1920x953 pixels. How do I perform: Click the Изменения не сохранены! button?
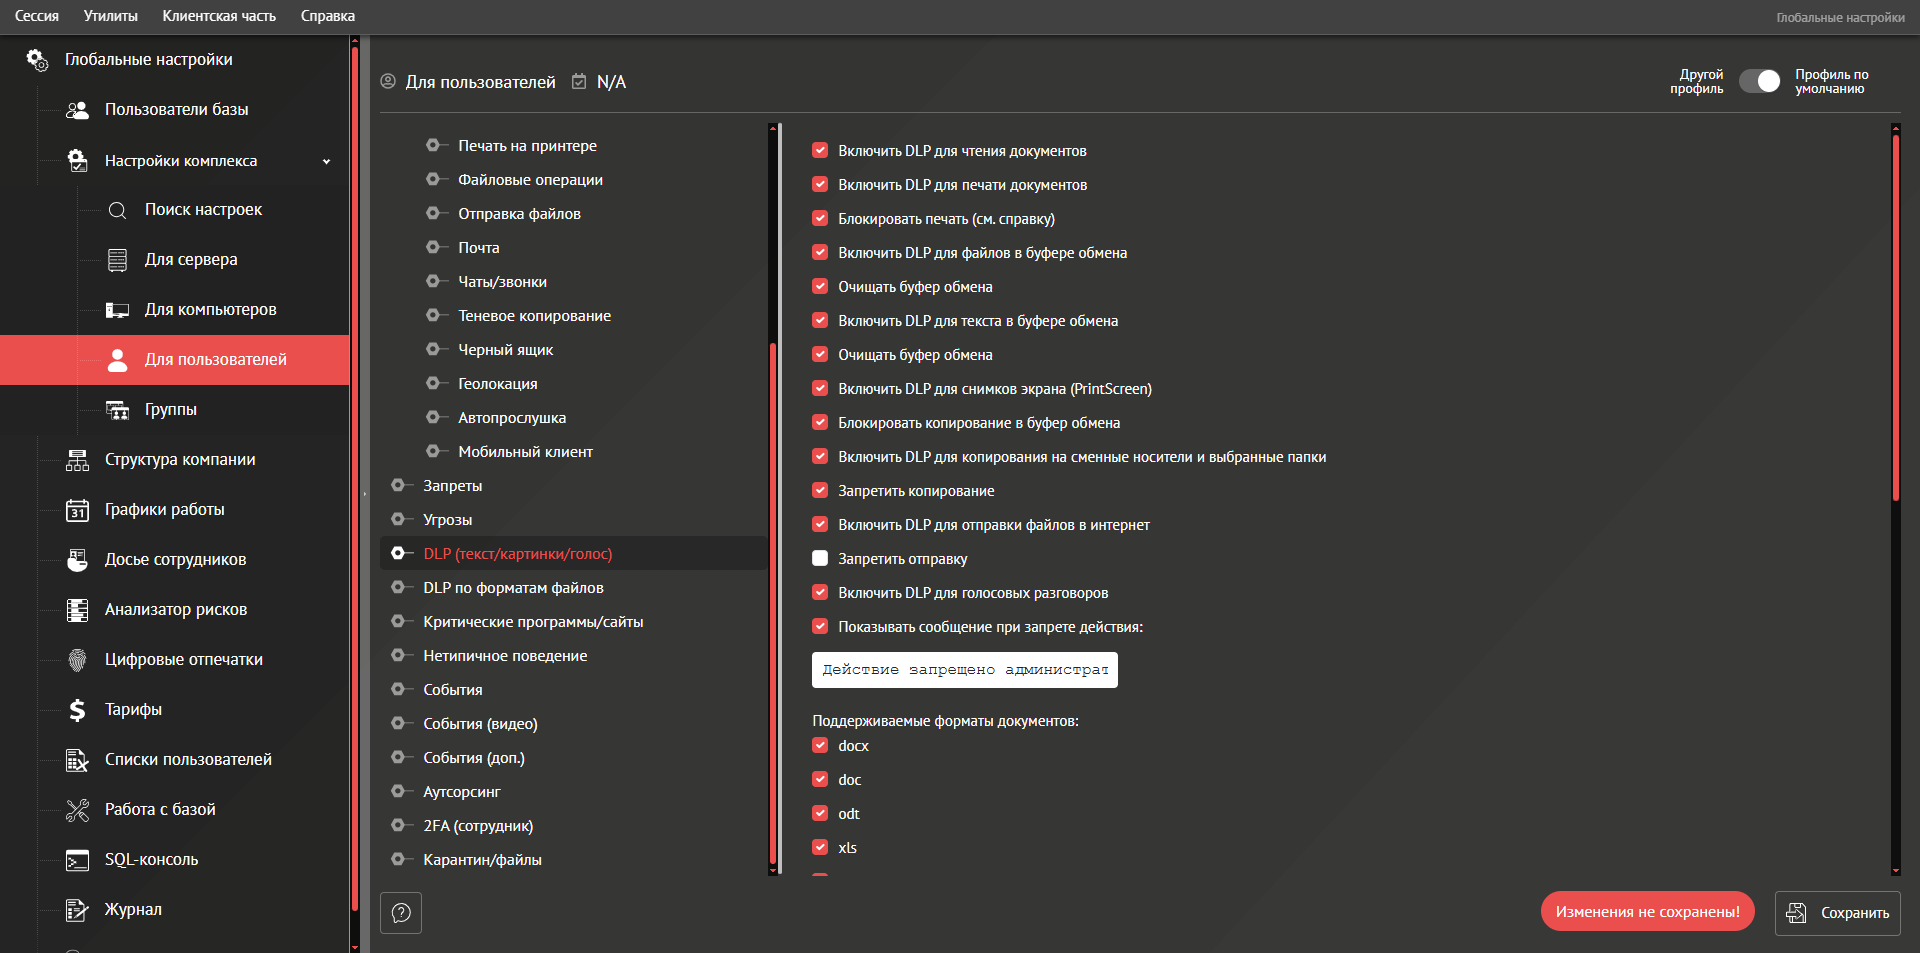[x=1647, y=912]
